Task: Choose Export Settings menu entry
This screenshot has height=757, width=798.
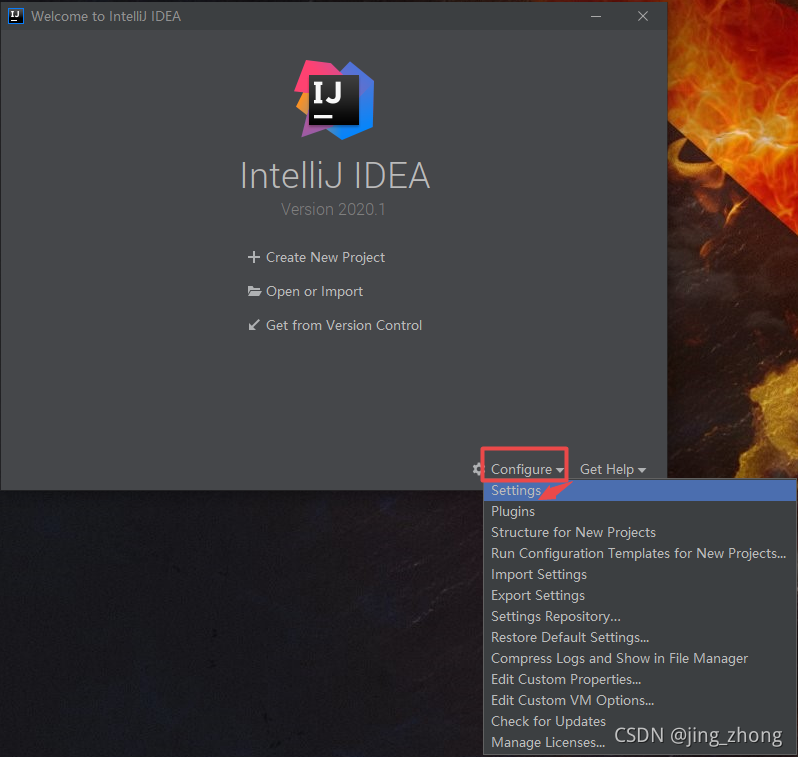Action: 640,595
